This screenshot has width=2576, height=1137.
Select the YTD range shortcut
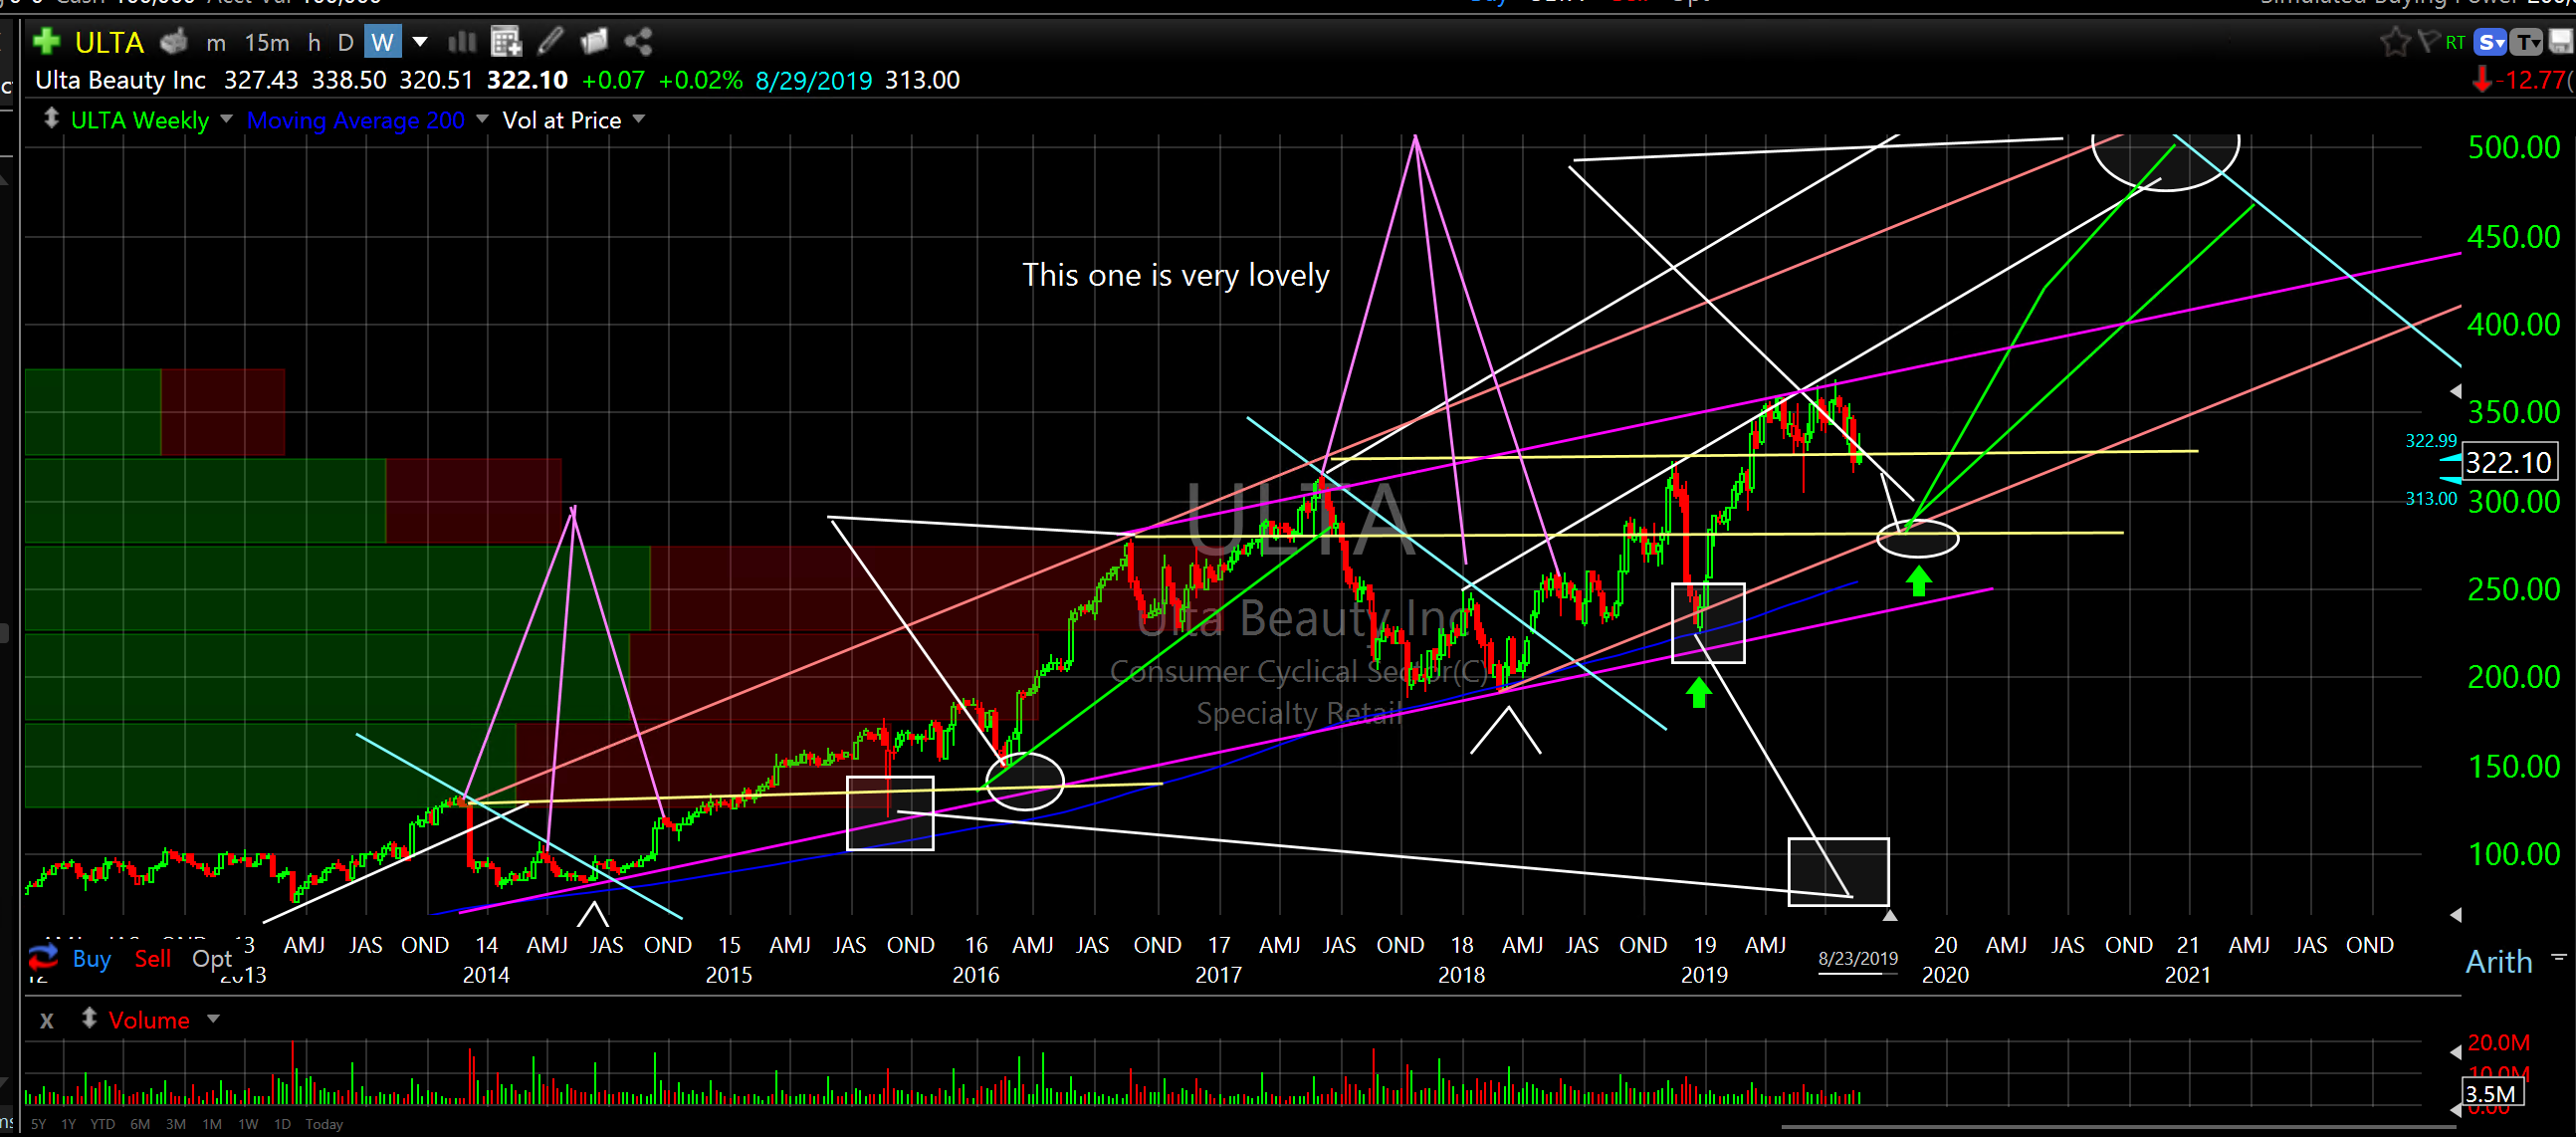click(x=102, y=1124)
